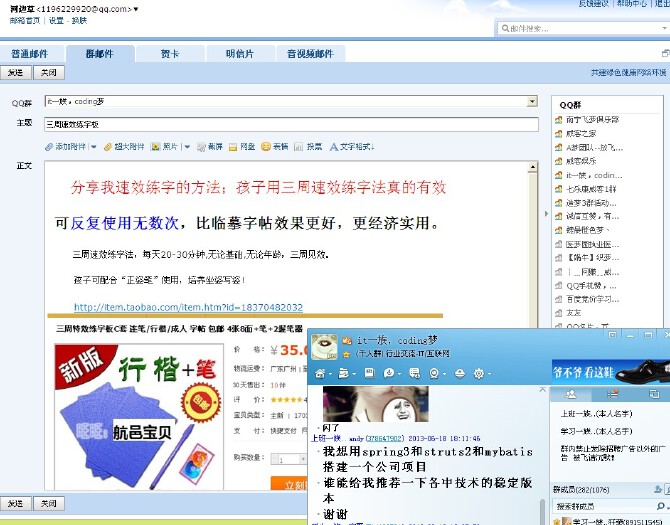Viewport: 670px width, 525px height.
Task: Open the 添加附件 dropdown arrow
Action: point(94,147)
